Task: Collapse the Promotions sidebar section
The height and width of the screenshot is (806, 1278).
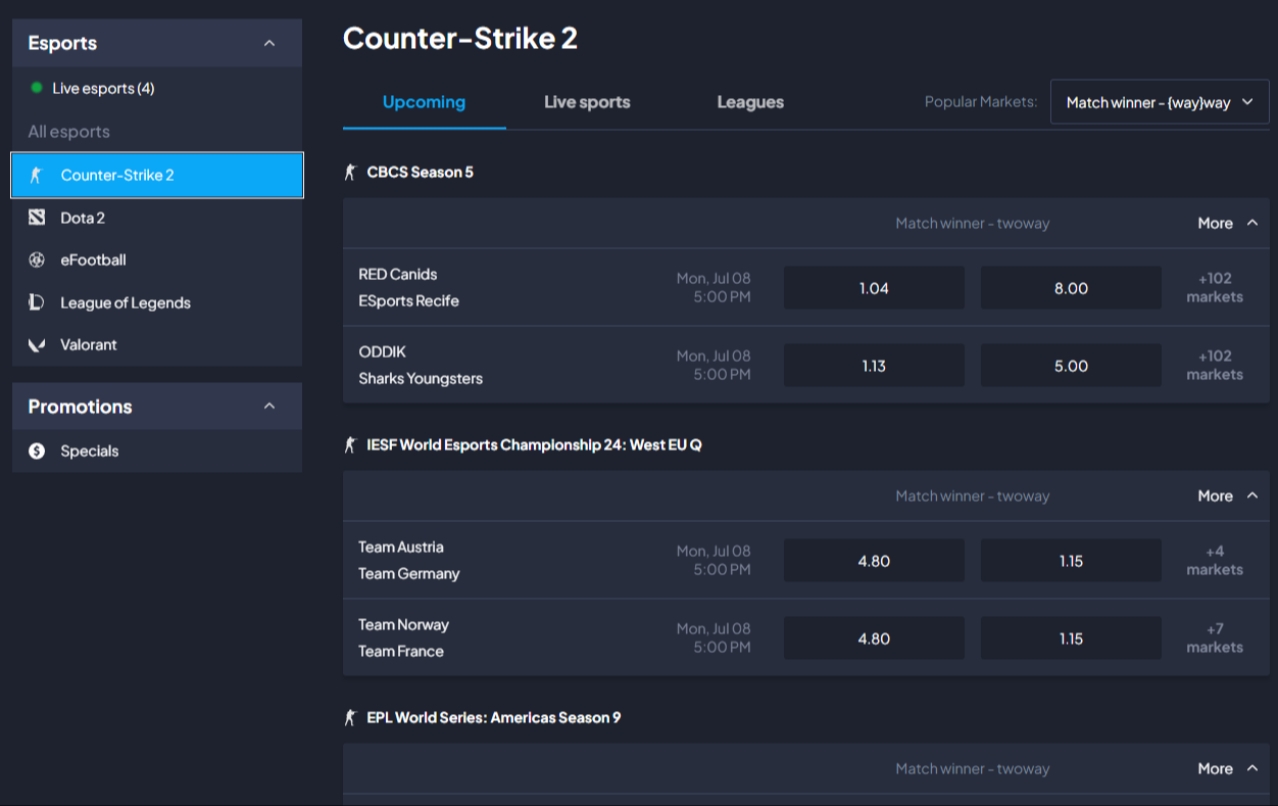Action: (x=269, y=406)
